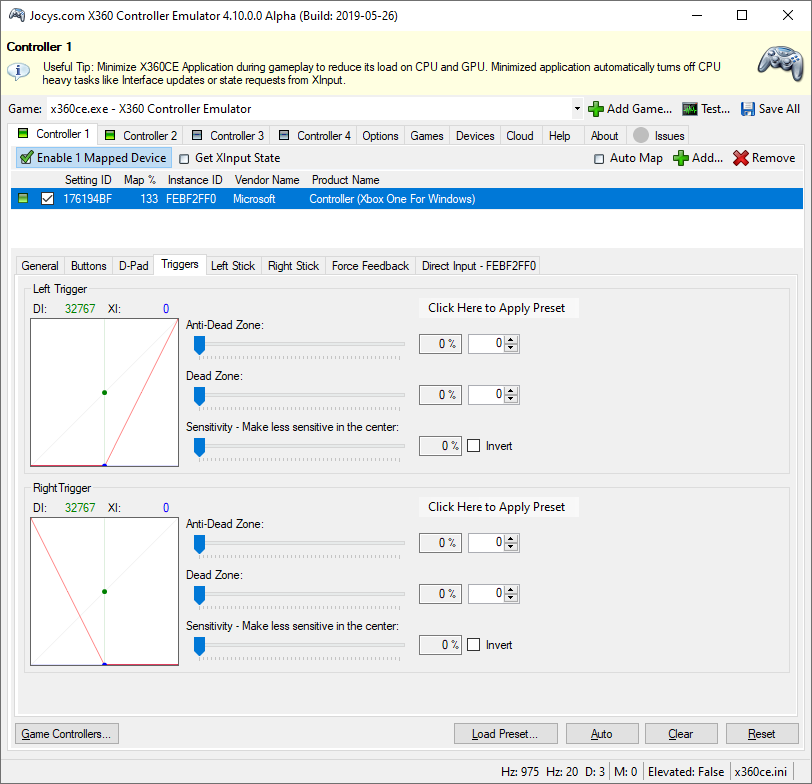Check Invert for the Left Trigger
This screenshot has width=812, height=784.
[474, 446]
